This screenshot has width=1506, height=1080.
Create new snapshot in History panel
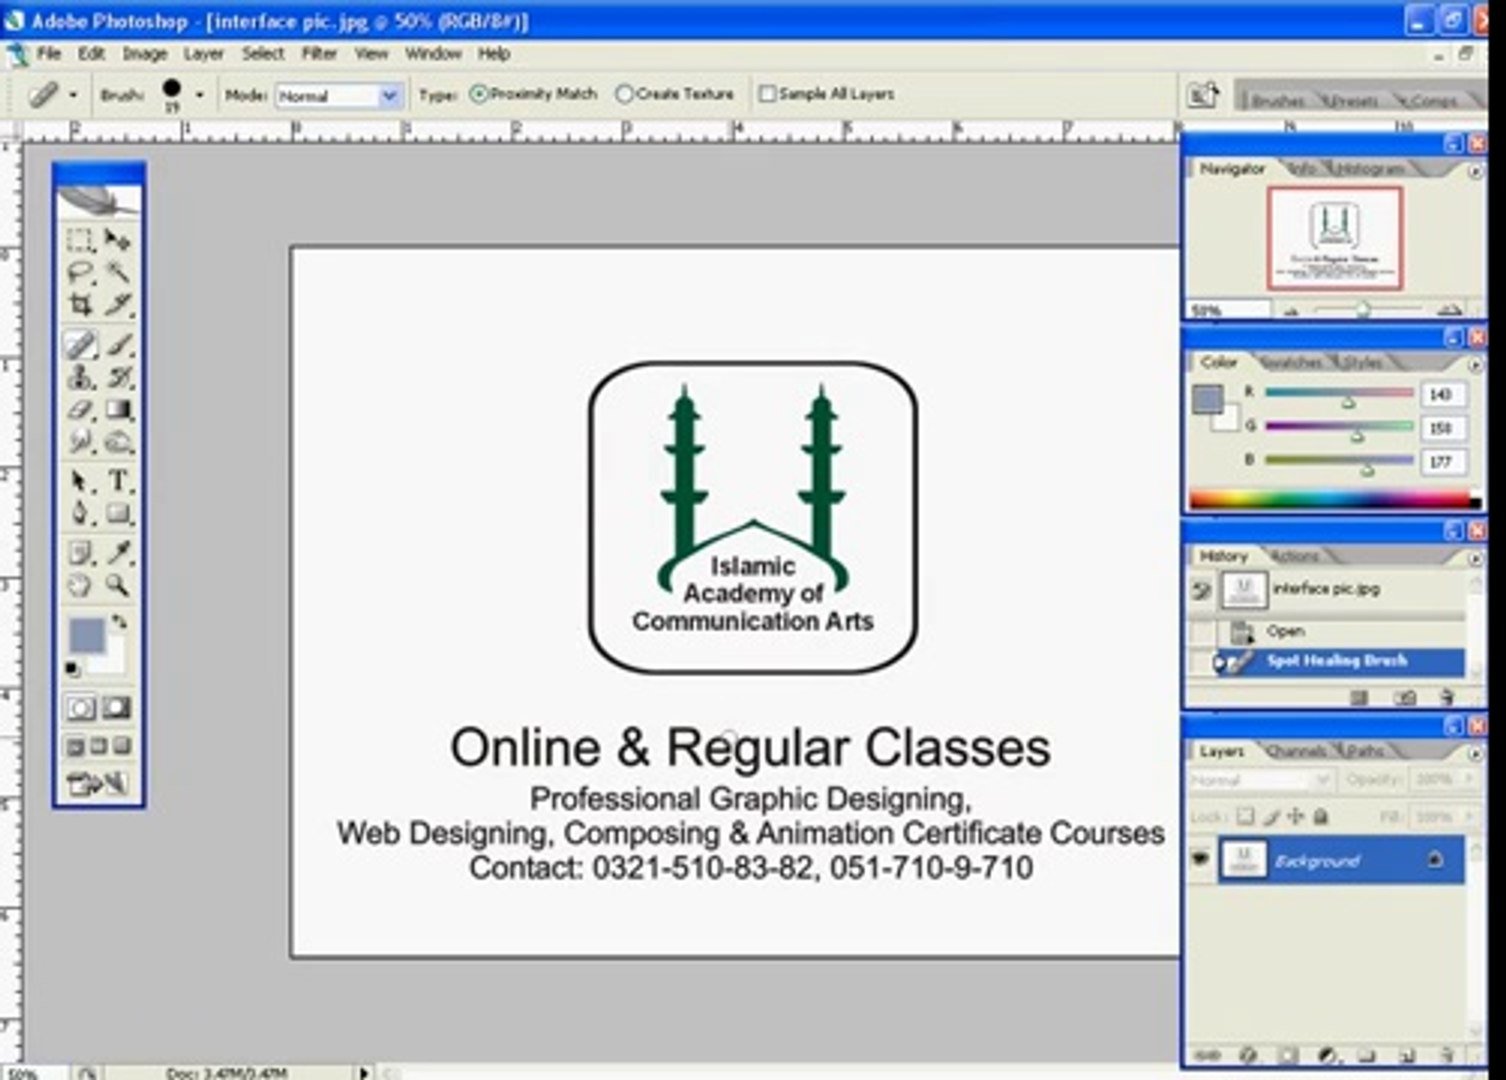click(x=1406, y=697)
